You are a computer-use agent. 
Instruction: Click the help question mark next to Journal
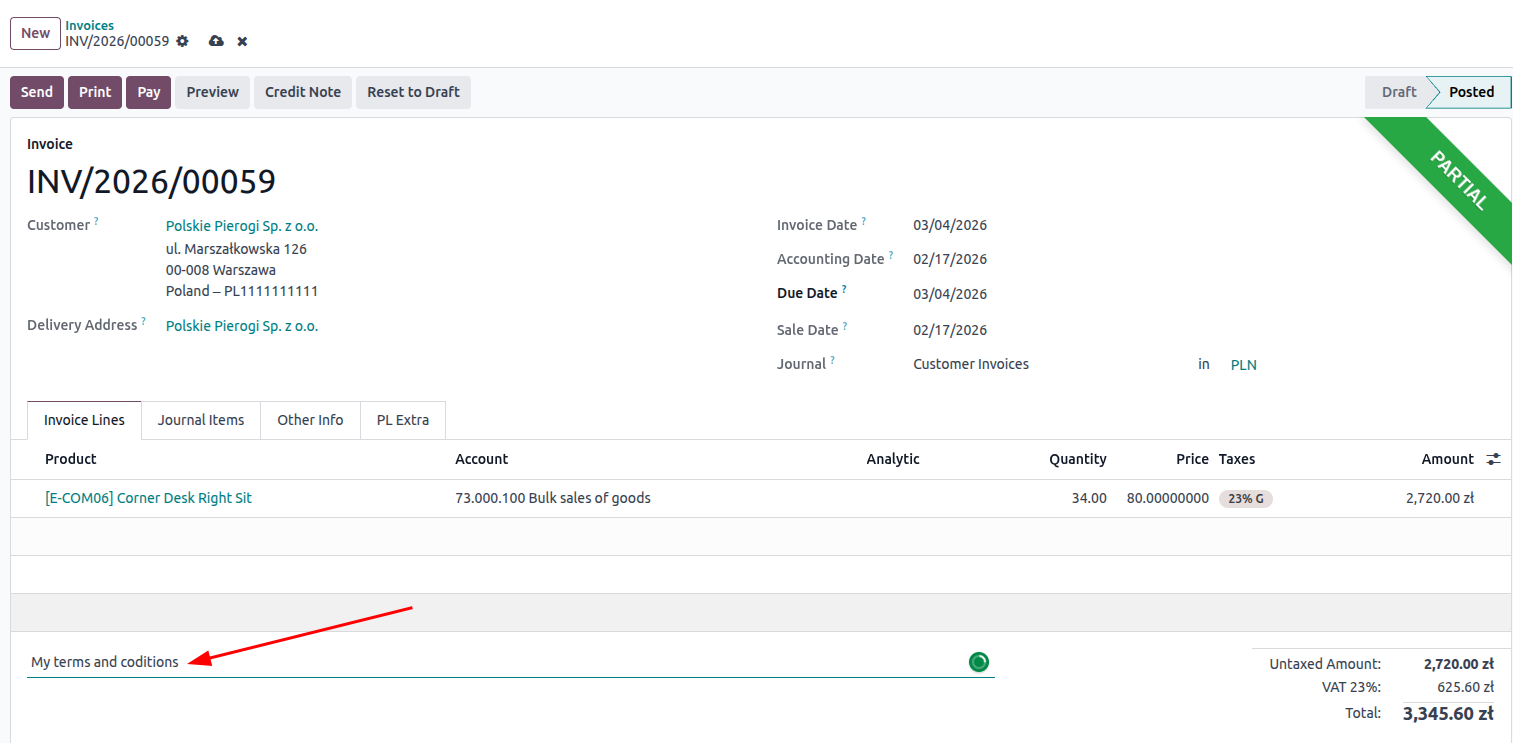click(x=832, y=360)
